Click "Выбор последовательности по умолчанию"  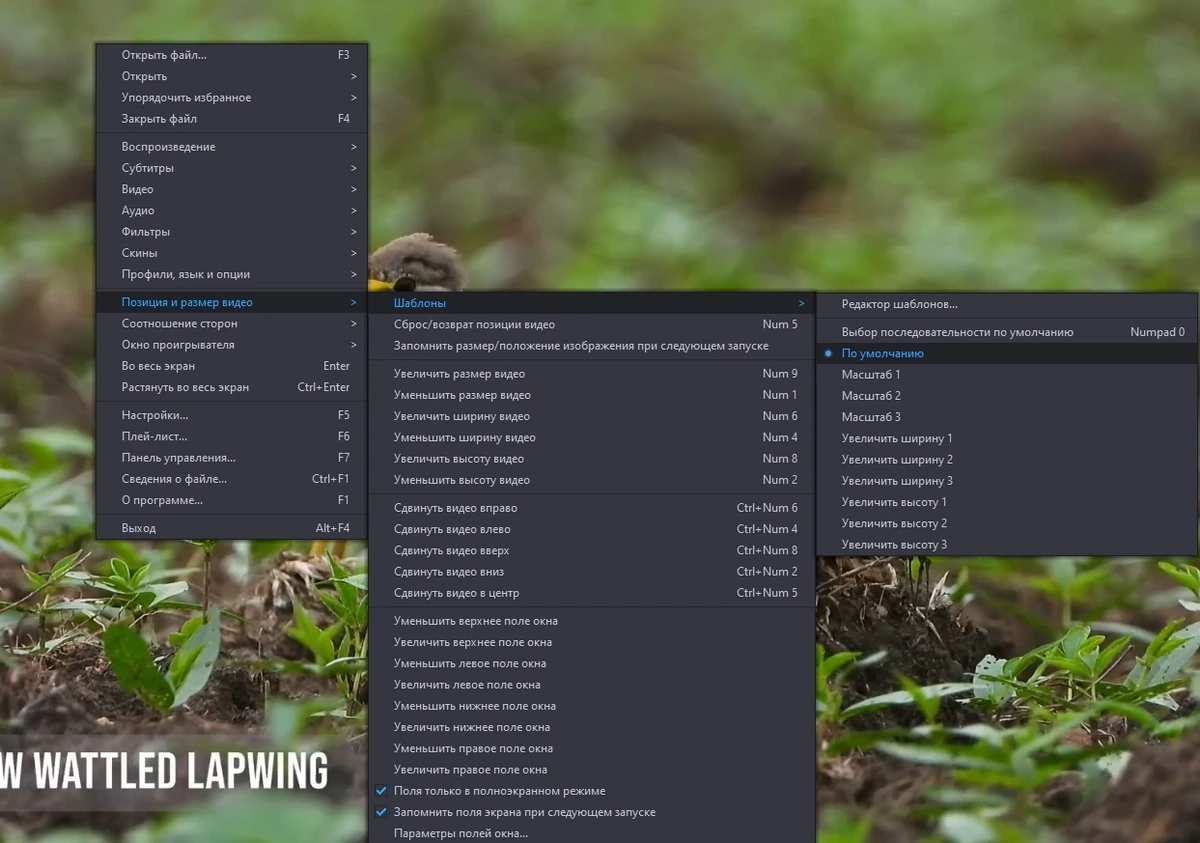click(1007, 332)
